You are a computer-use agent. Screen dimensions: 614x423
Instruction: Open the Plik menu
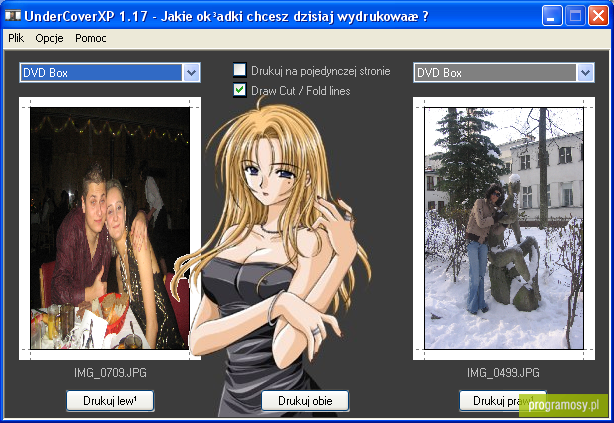coord(16,38)
